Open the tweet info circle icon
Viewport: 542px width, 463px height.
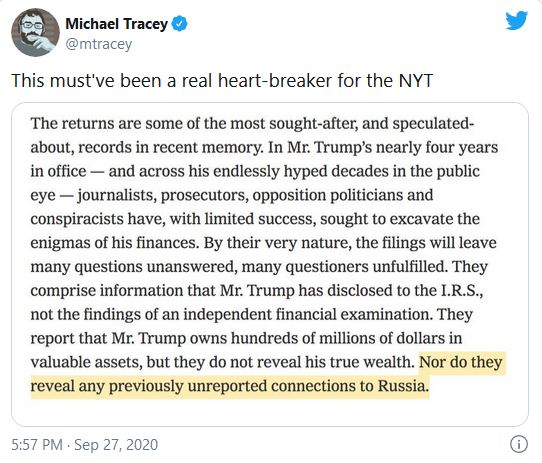(x=519, y=444)
